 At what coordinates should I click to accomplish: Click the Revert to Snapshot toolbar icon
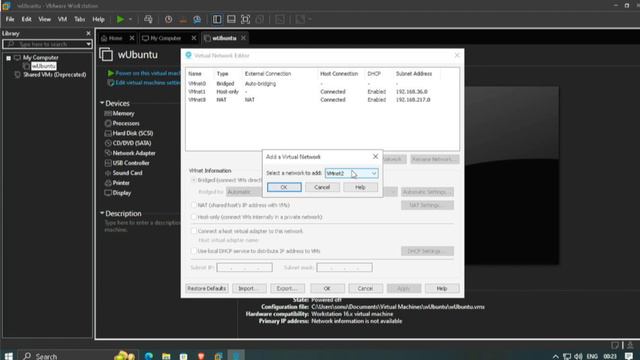[x=183, y=19]
